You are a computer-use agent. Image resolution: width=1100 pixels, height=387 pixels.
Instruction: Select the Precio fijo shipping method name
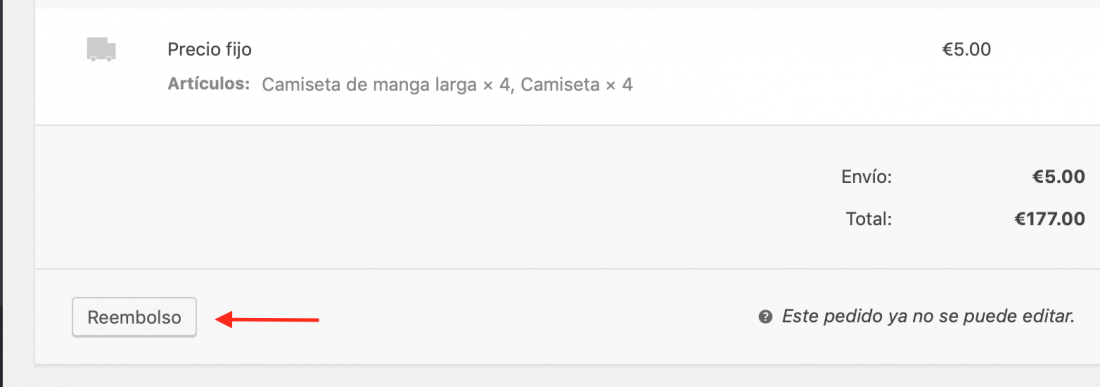coord(210,50)
